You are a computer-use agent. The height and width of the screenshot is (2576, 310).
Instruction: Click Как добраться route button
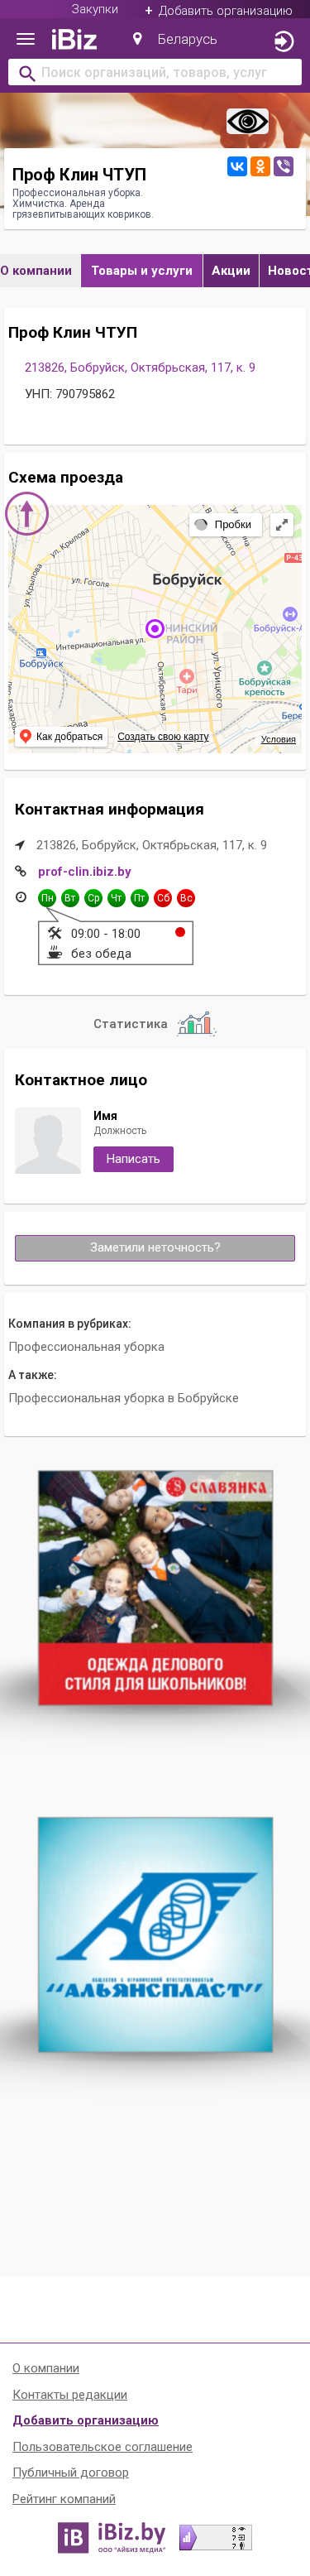[61, 737]
